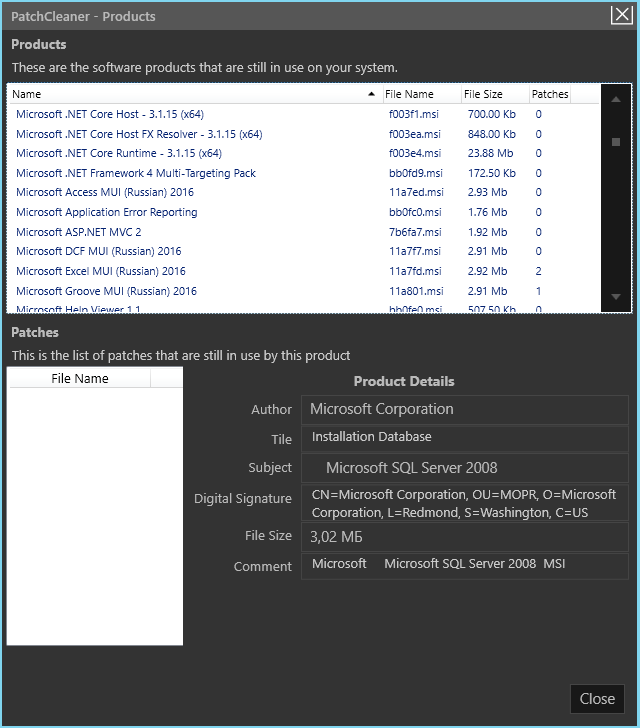Click the 848.00 Kb file size cell
Viewport: 640px width, 728px height.
tap(491, 134)
